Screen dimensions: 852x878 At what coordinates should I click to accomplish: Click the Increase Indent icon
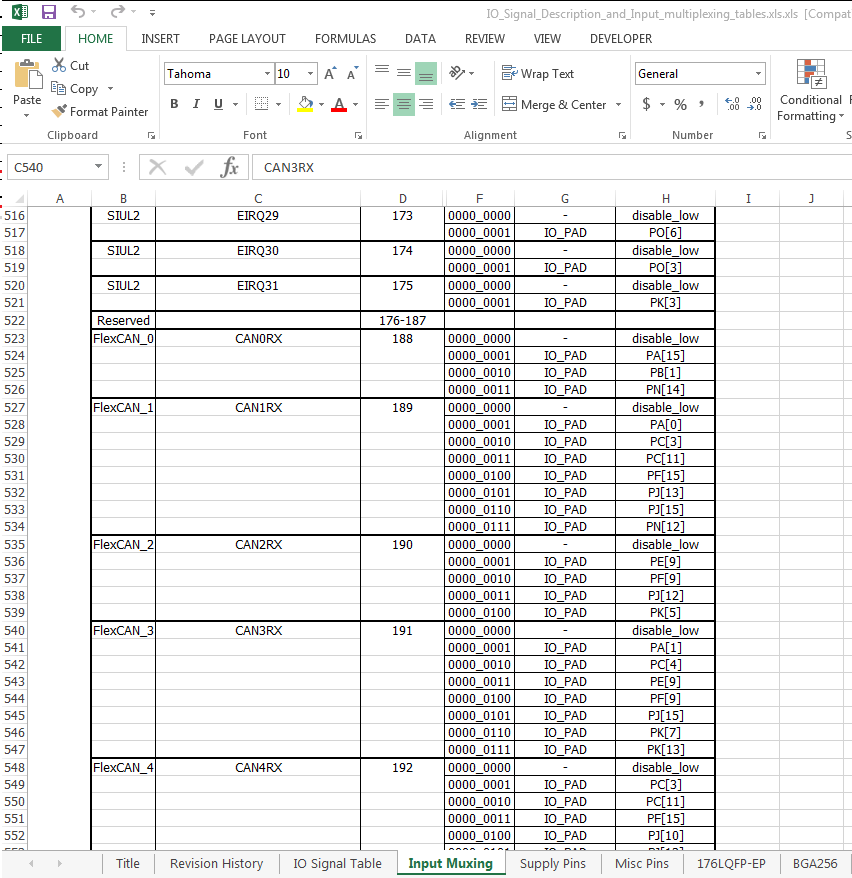pyautogui.click(x=479, y=104)
